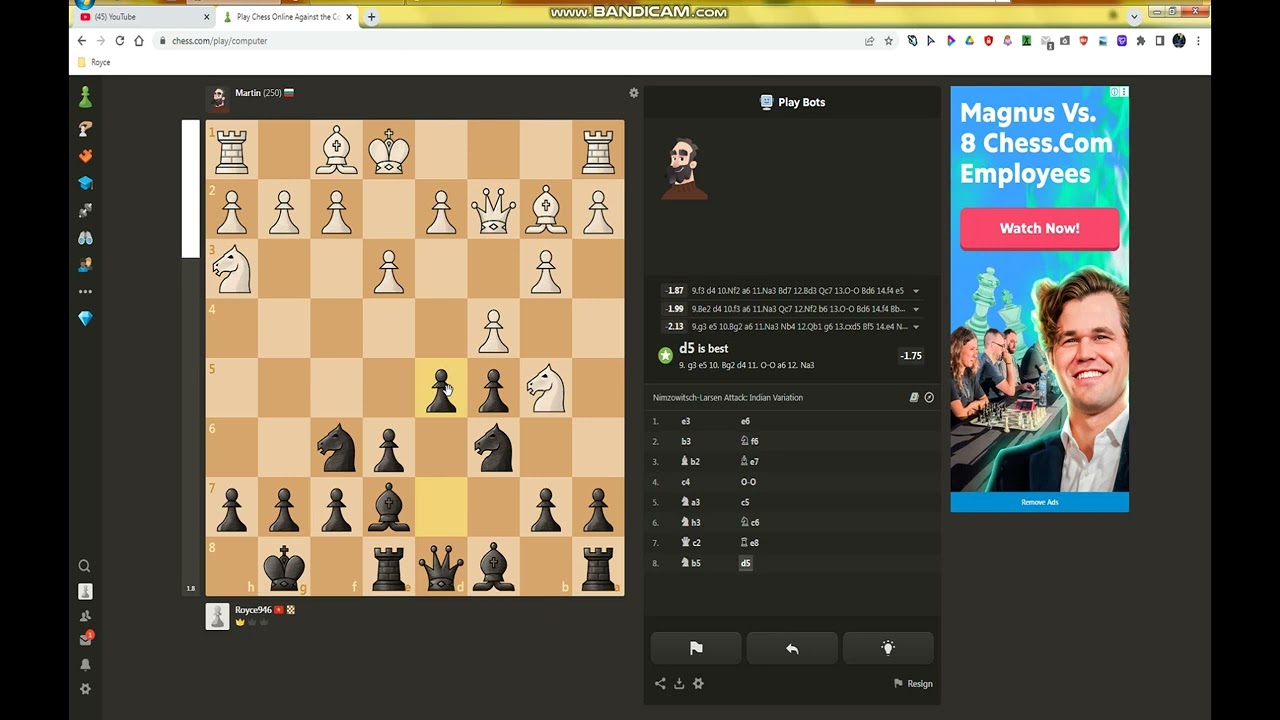Viewport: 1280px width, 720px height.
Task: Click the flag button in game controls
Action: point(696,648)
